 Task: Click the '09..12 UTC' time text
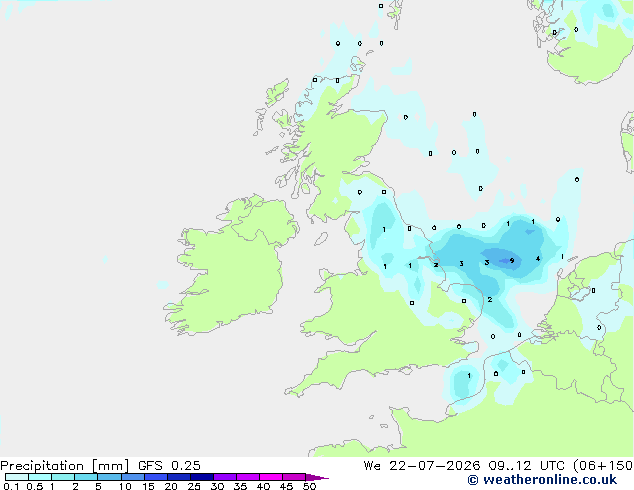526,466
